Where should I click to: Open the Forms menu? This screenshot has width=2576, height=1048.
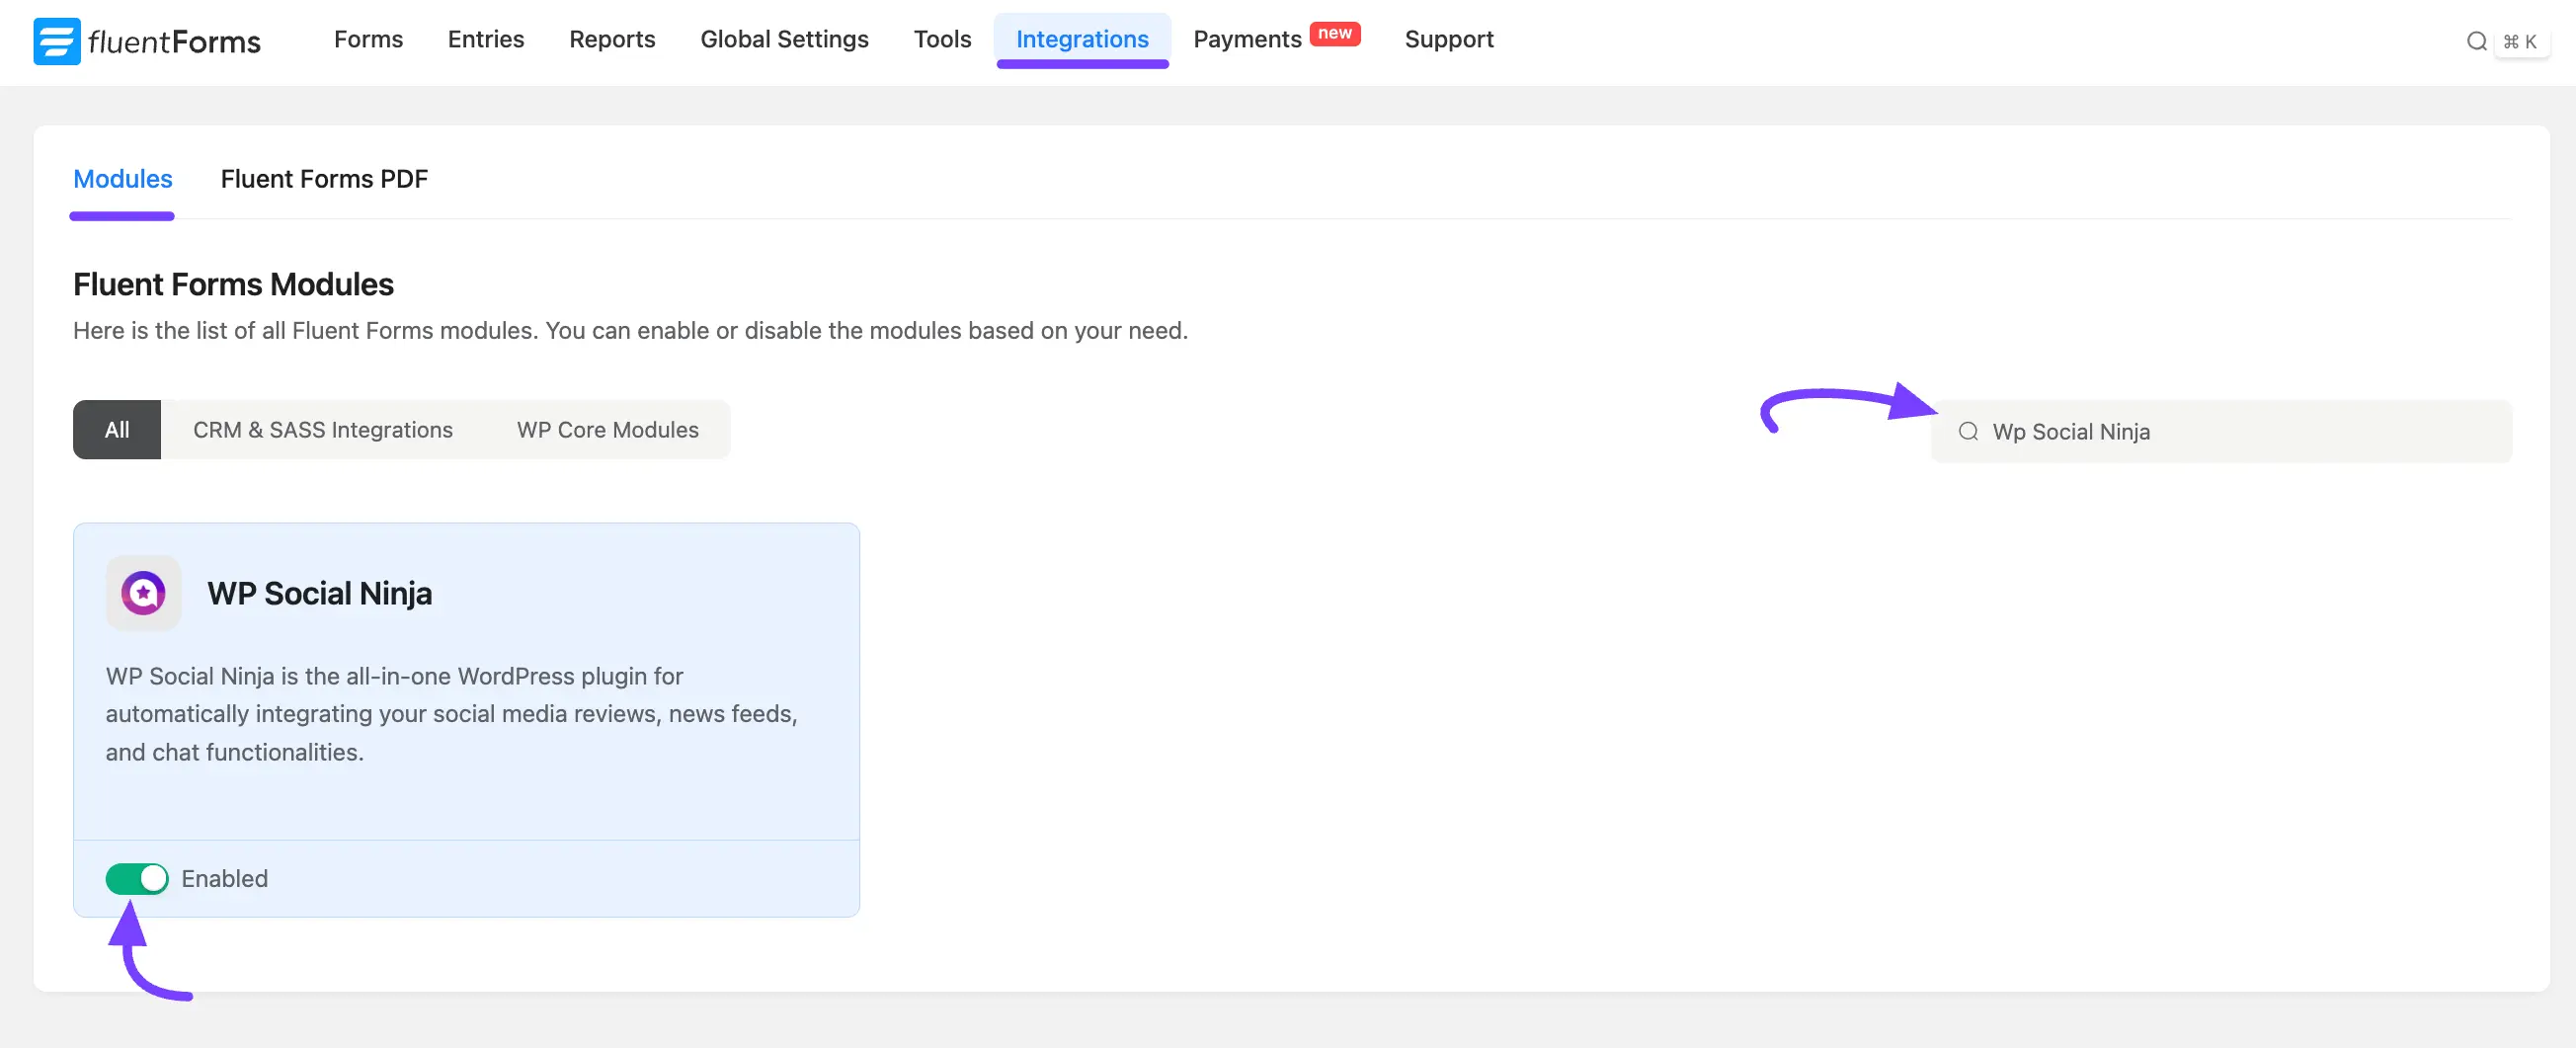point(368,39)
